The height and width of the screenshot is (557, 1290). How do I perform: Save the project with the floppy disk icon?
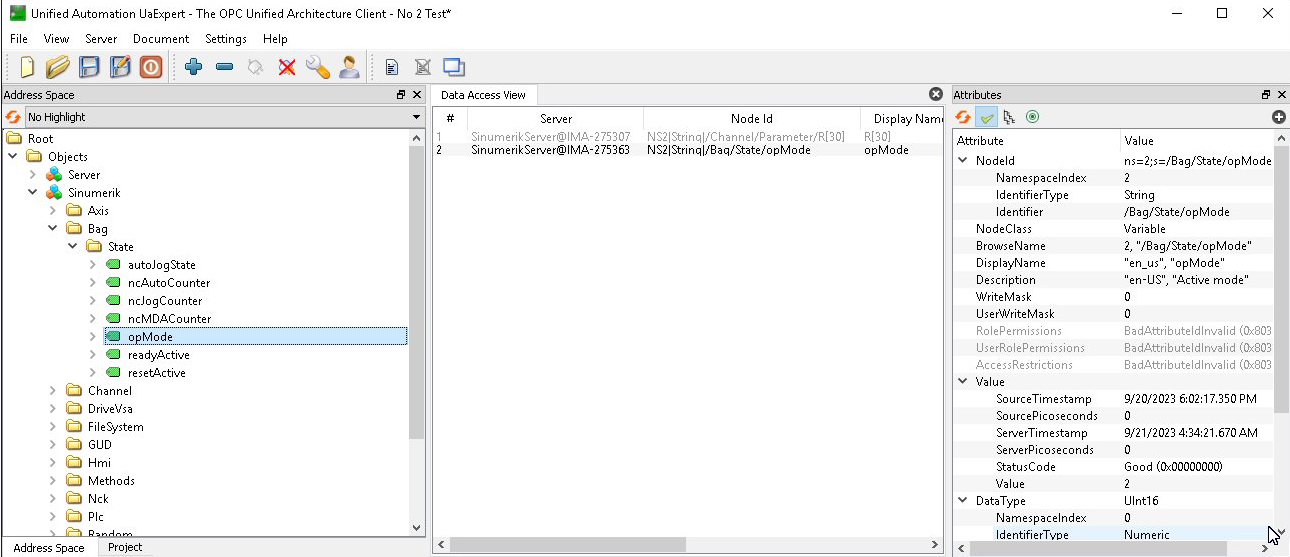click(x=89, y=67)
